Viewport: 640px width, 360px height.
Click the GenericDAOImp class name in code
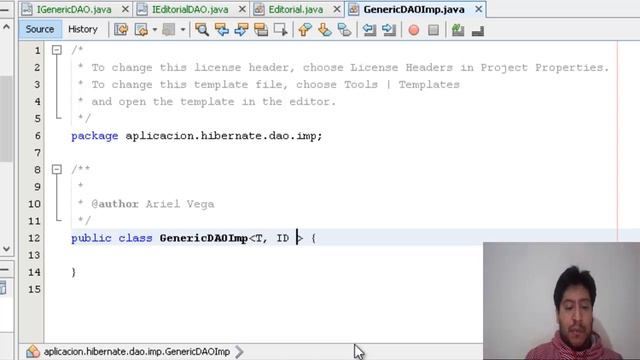click(204, 238)
